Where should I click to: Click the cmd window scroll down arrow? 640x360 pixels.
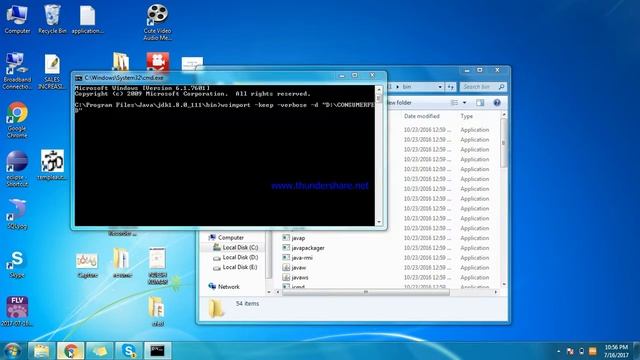pos(379,222)
